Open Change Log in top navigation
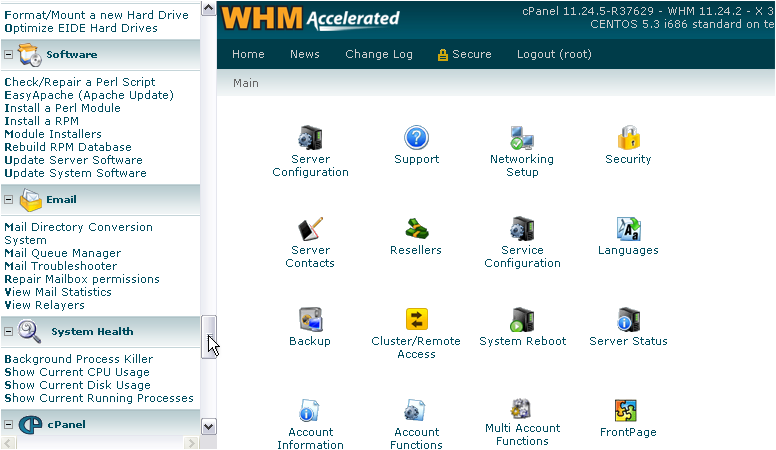The width and height of the screenshot is (776, 450). 379,54
